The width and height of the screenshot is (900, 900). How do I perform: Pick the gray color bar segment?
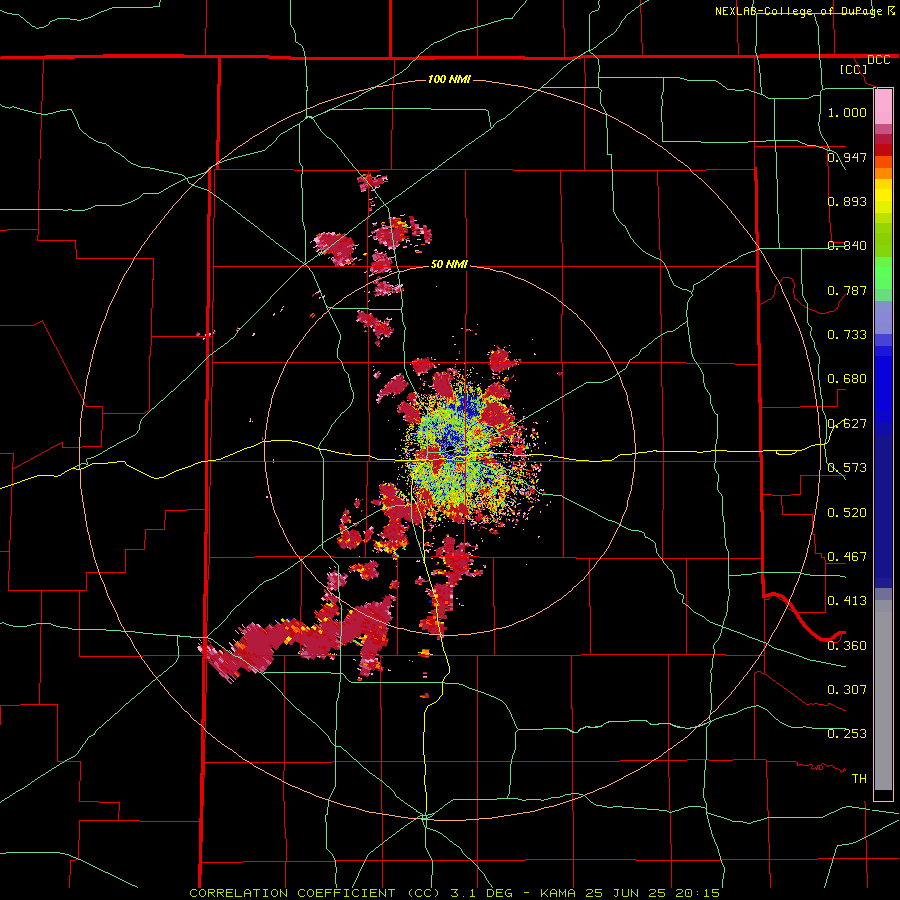click(x=883, y=695)
